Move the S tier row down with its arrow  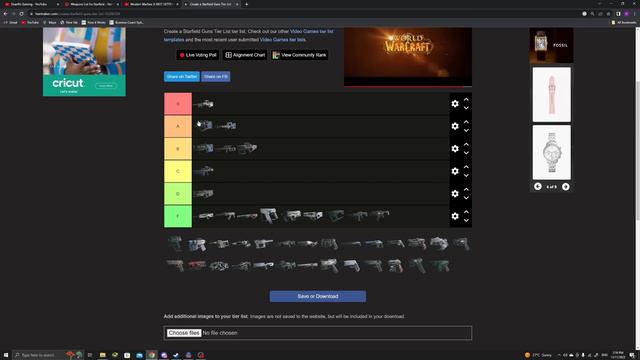point(466,108)
